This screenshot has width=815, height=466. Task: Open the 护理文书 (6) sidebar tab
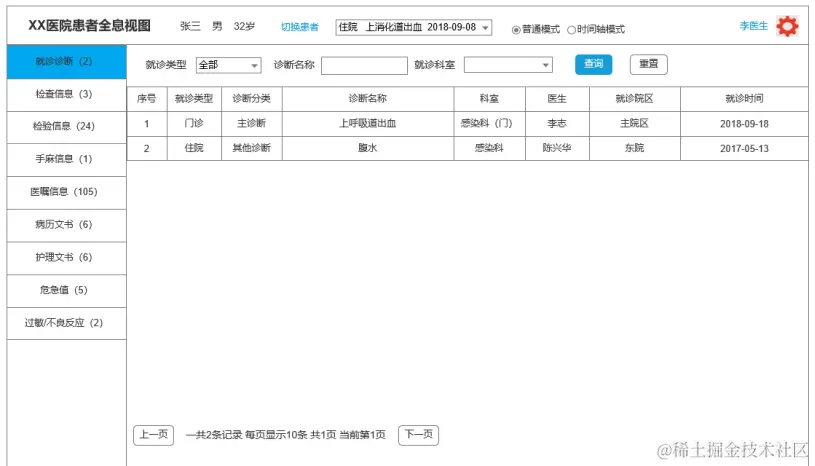[x=67, y=258]
